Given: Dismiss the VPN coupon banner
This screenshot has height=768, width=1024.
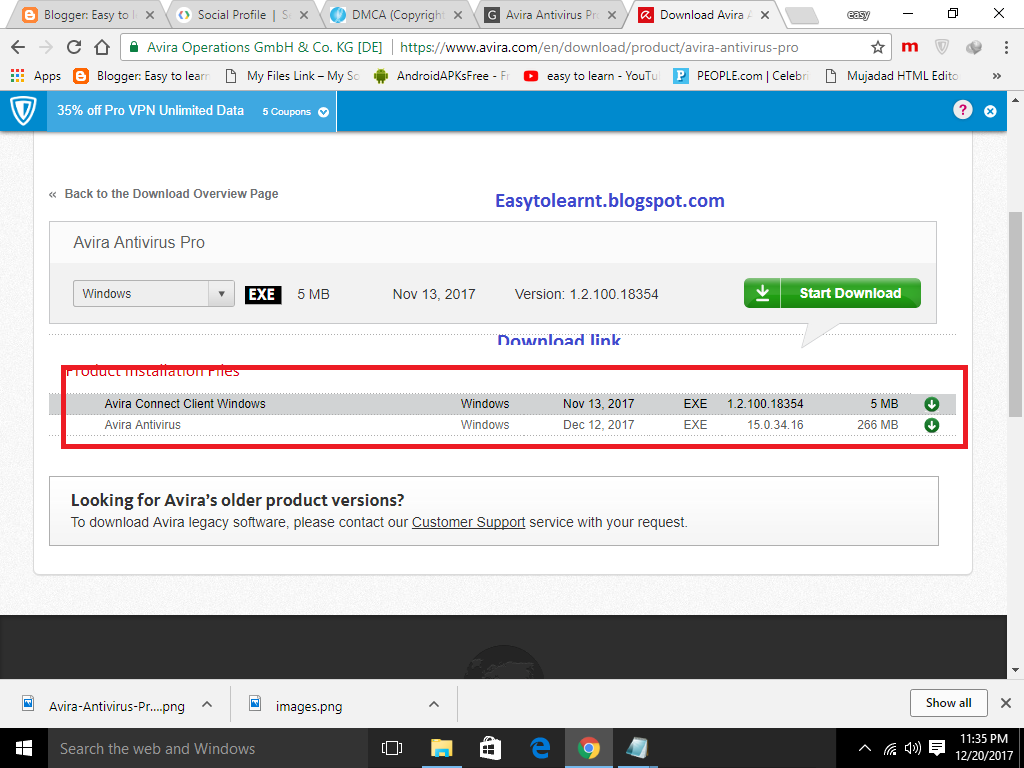Looking at the screenshot, I should click(x=990, y=111).
